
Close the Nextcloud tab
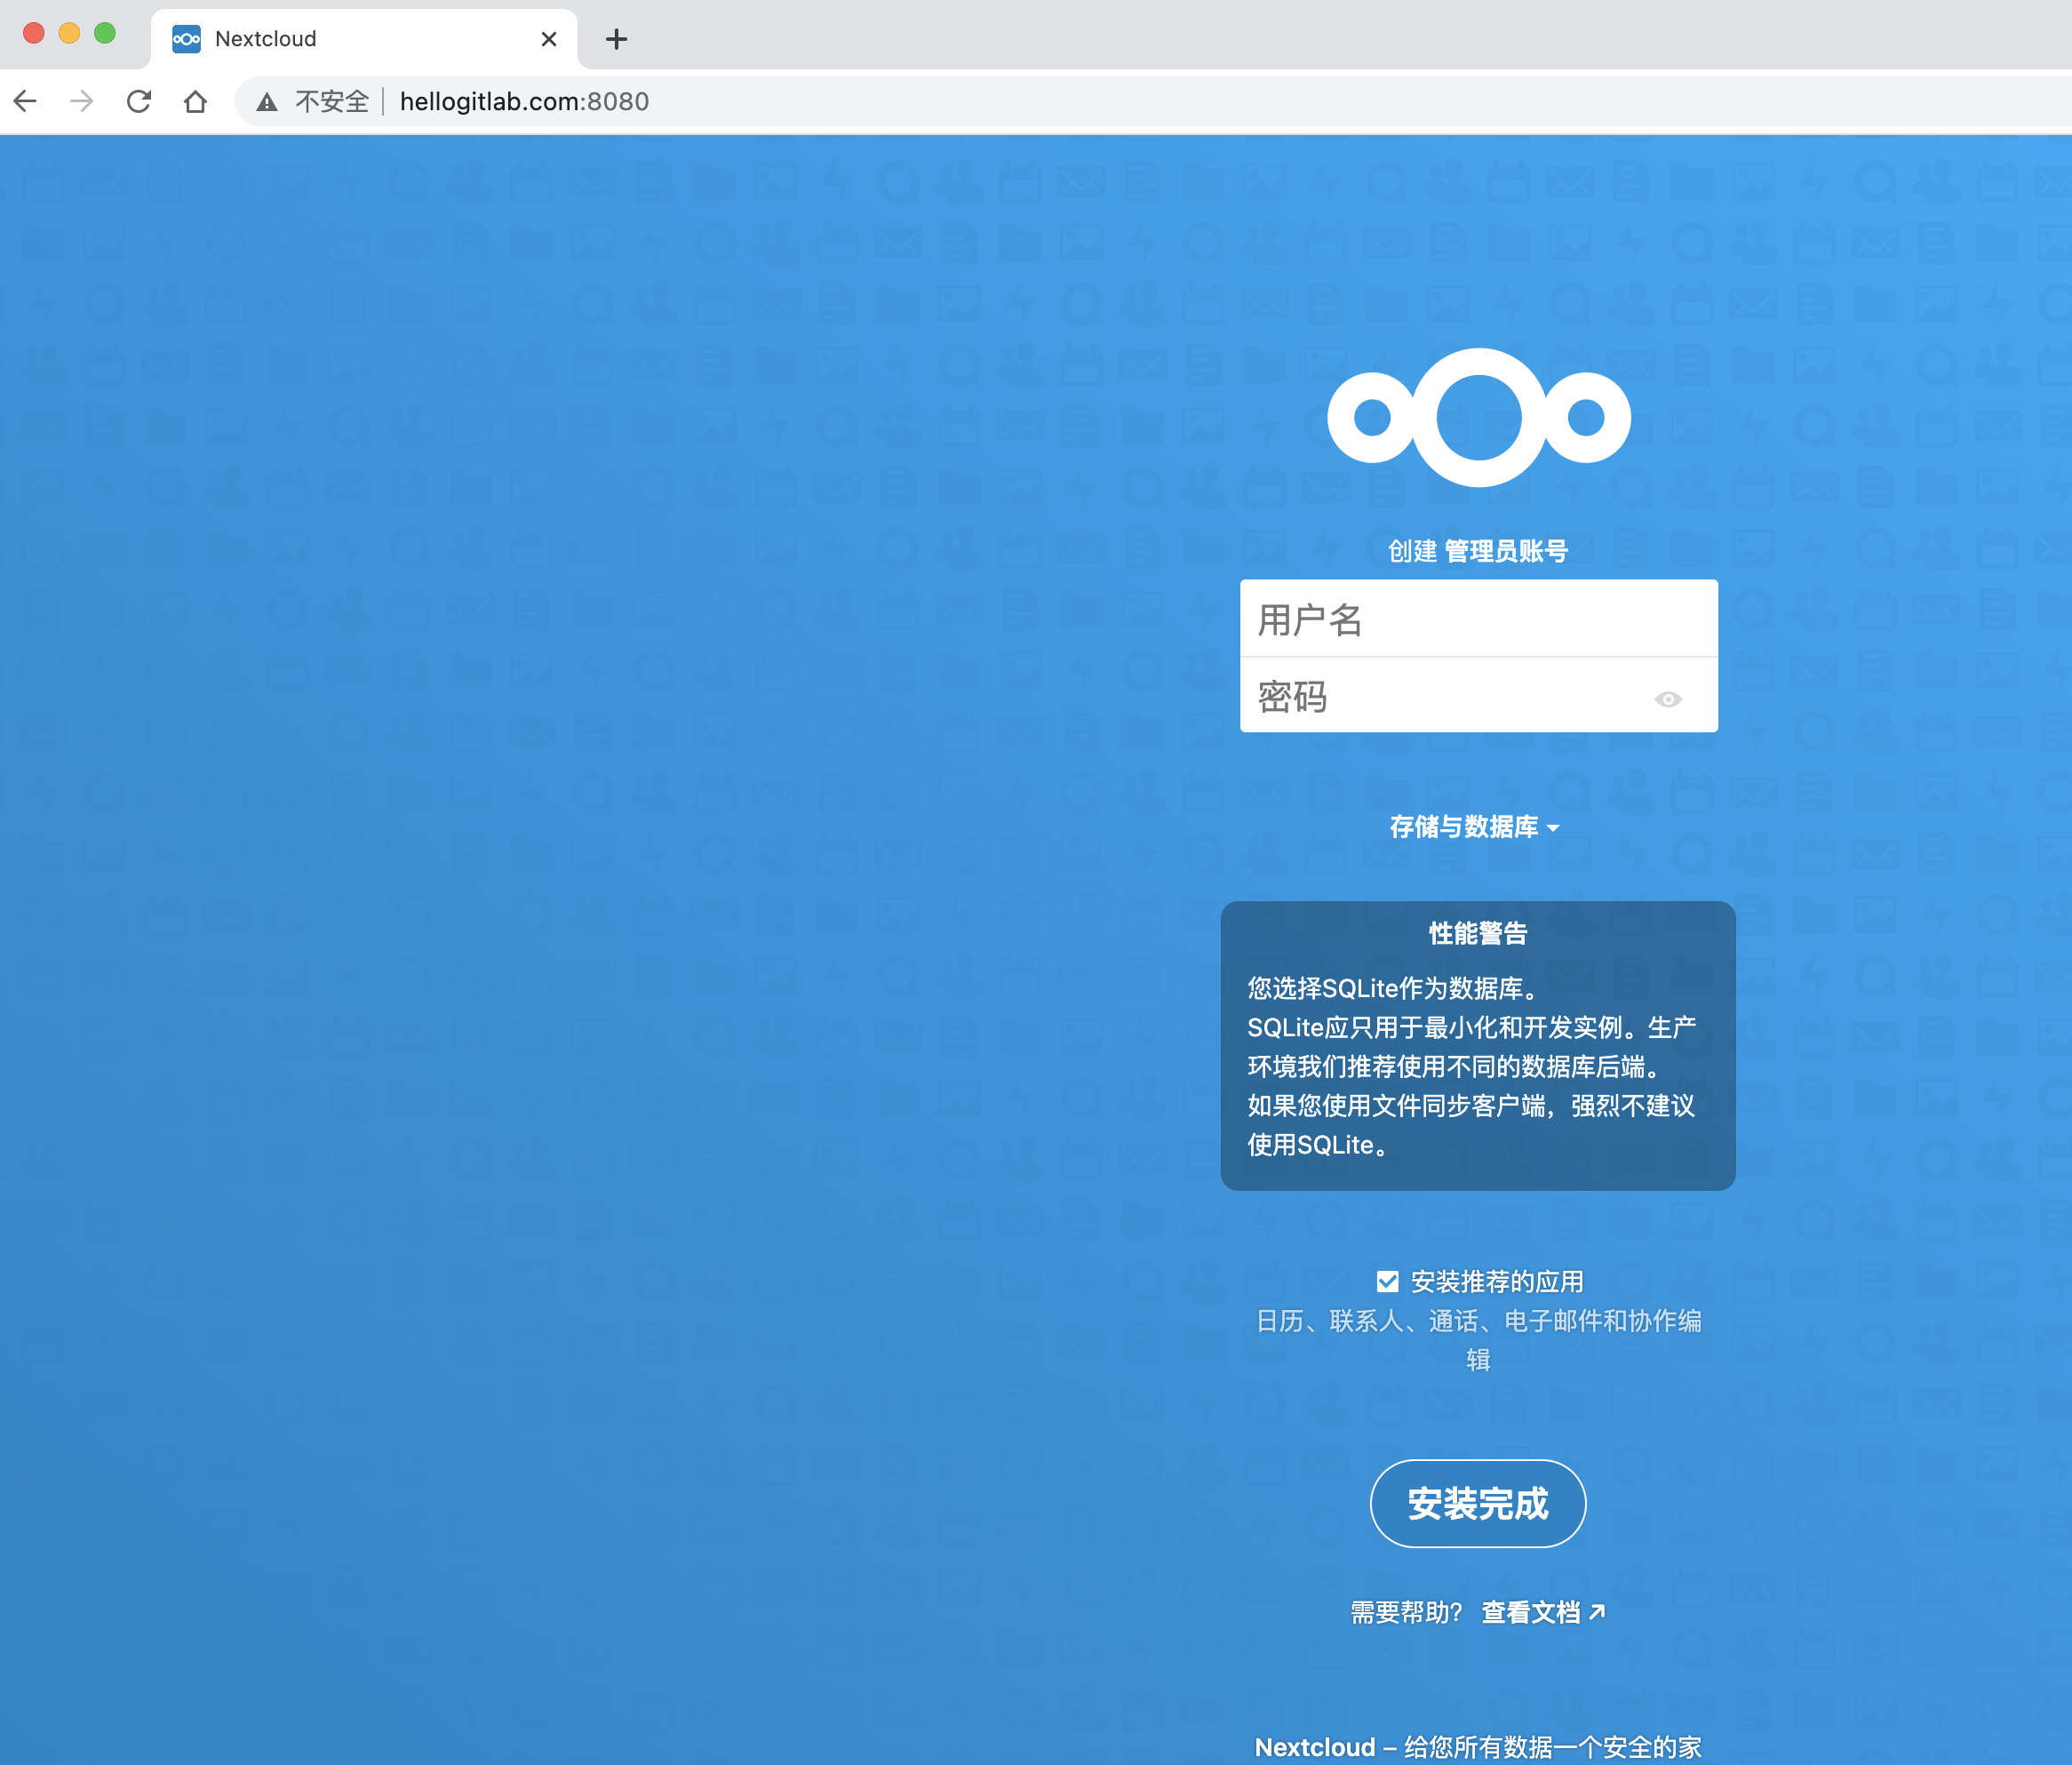tap(549, 39)
